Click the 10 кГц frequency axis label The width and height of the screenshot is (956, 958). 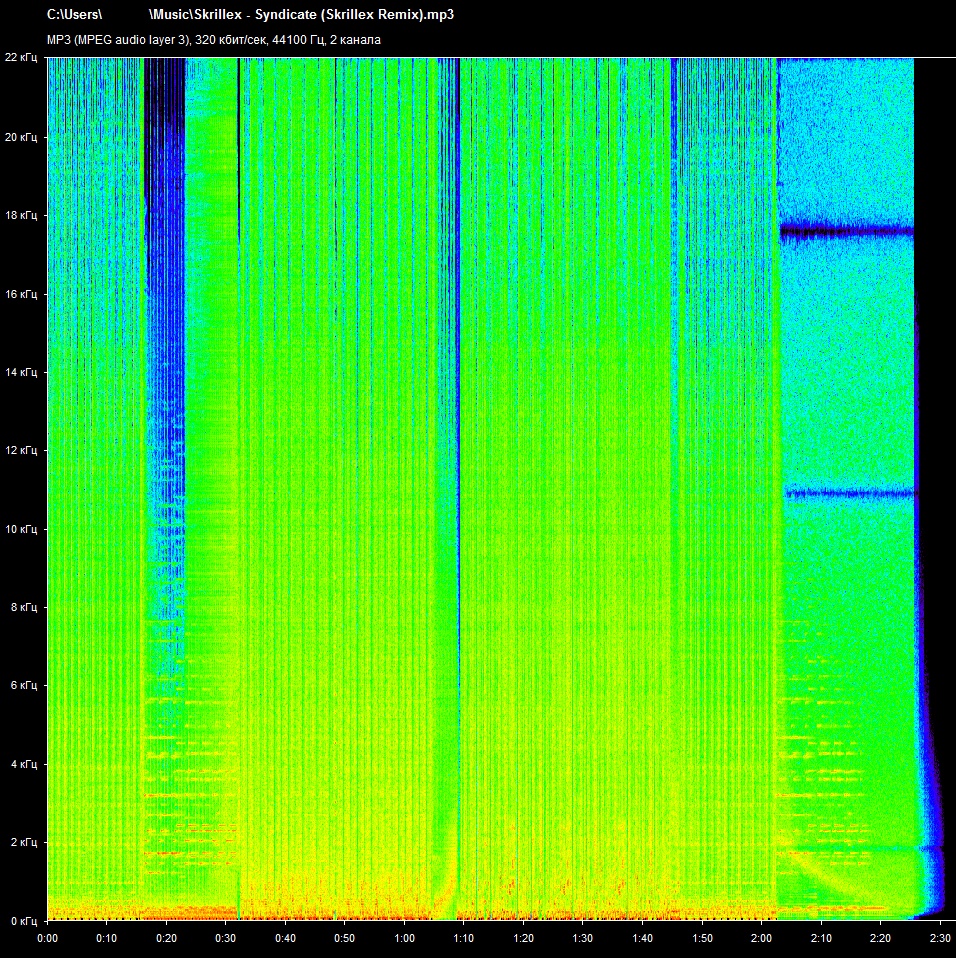21,529
